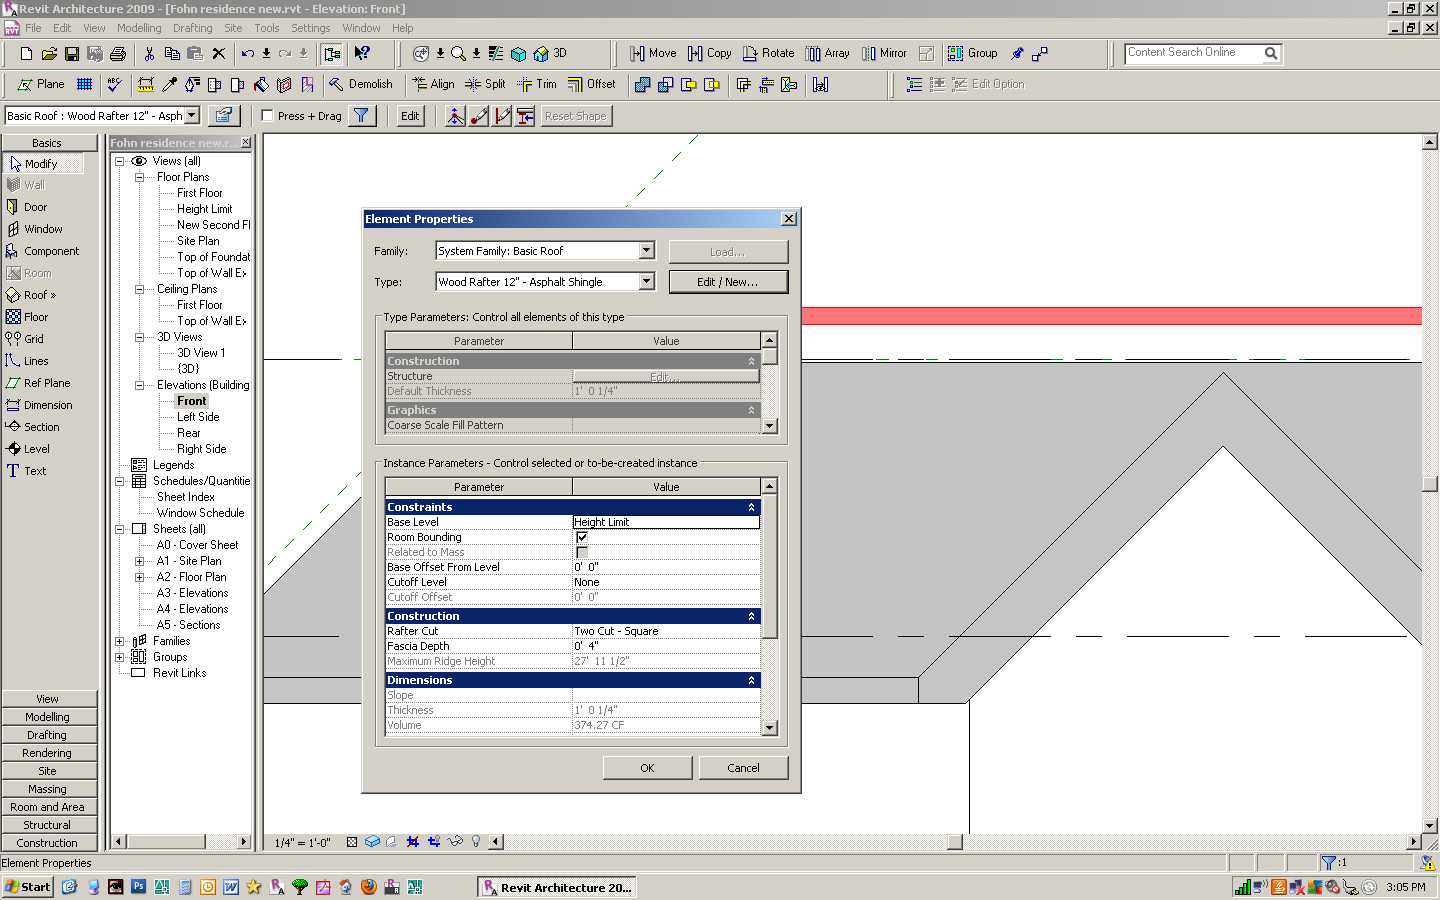The image size is (1440, 900).
Task: Select the Dimension tool in Basics
Action: point(47,405)
